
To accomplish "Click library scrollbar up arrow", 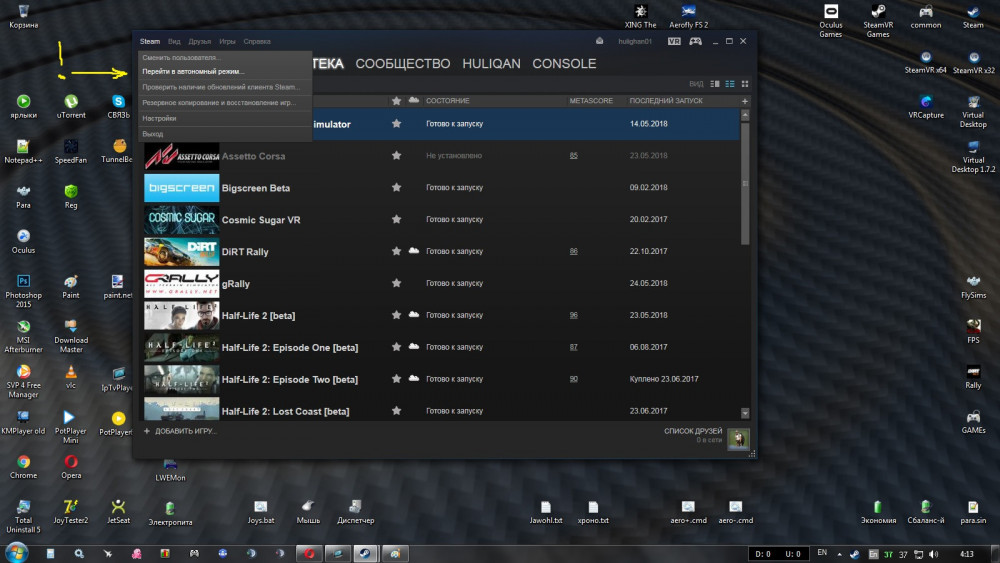I will point(745,115).
